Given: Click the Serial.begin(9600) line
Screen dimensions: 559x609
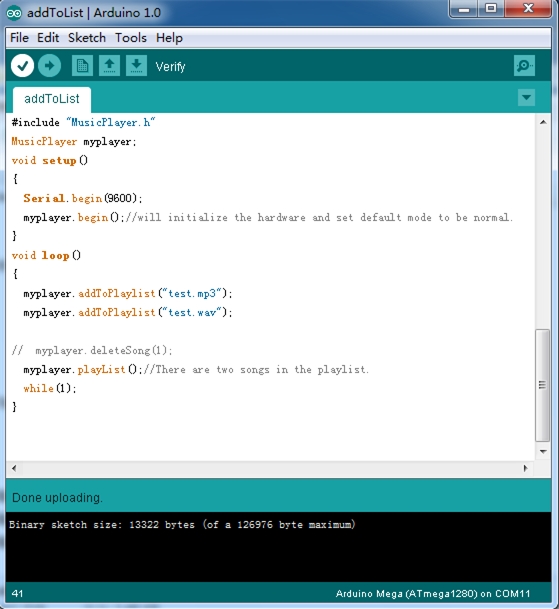Looking at the screenshot, I should (x=83, y=198).
